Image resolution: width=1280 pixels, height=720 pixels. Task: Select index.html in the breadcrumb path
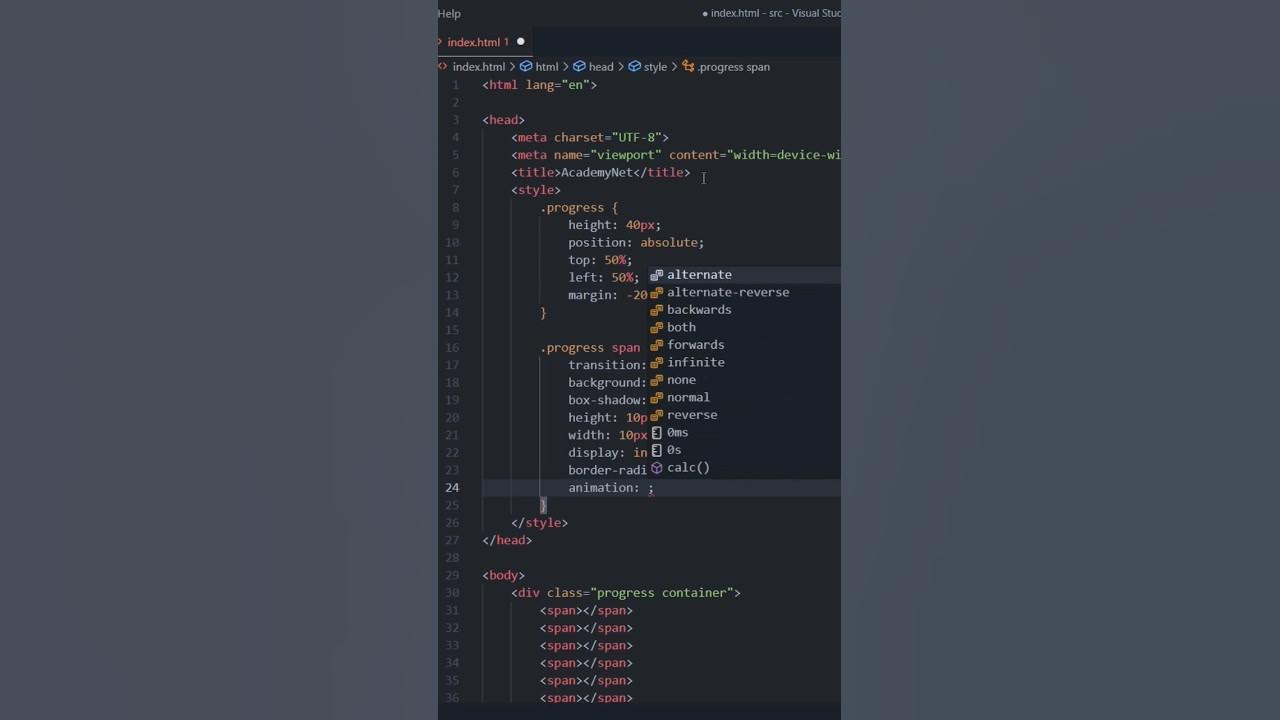[478, 67]
